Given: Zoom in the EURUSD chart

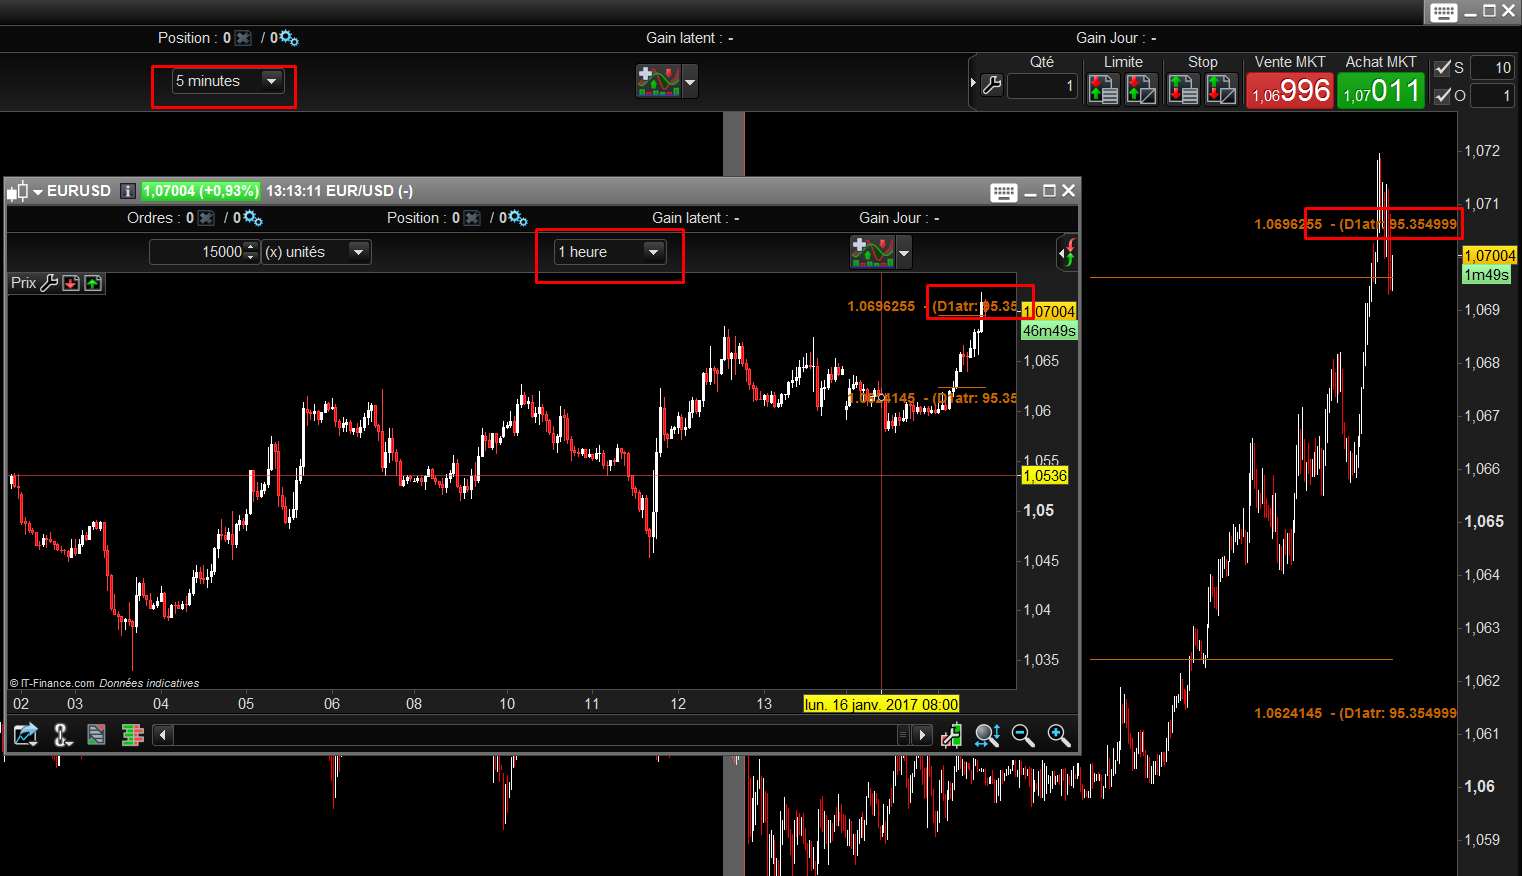Looking at the screenshot, I should tap(1059, 735).
